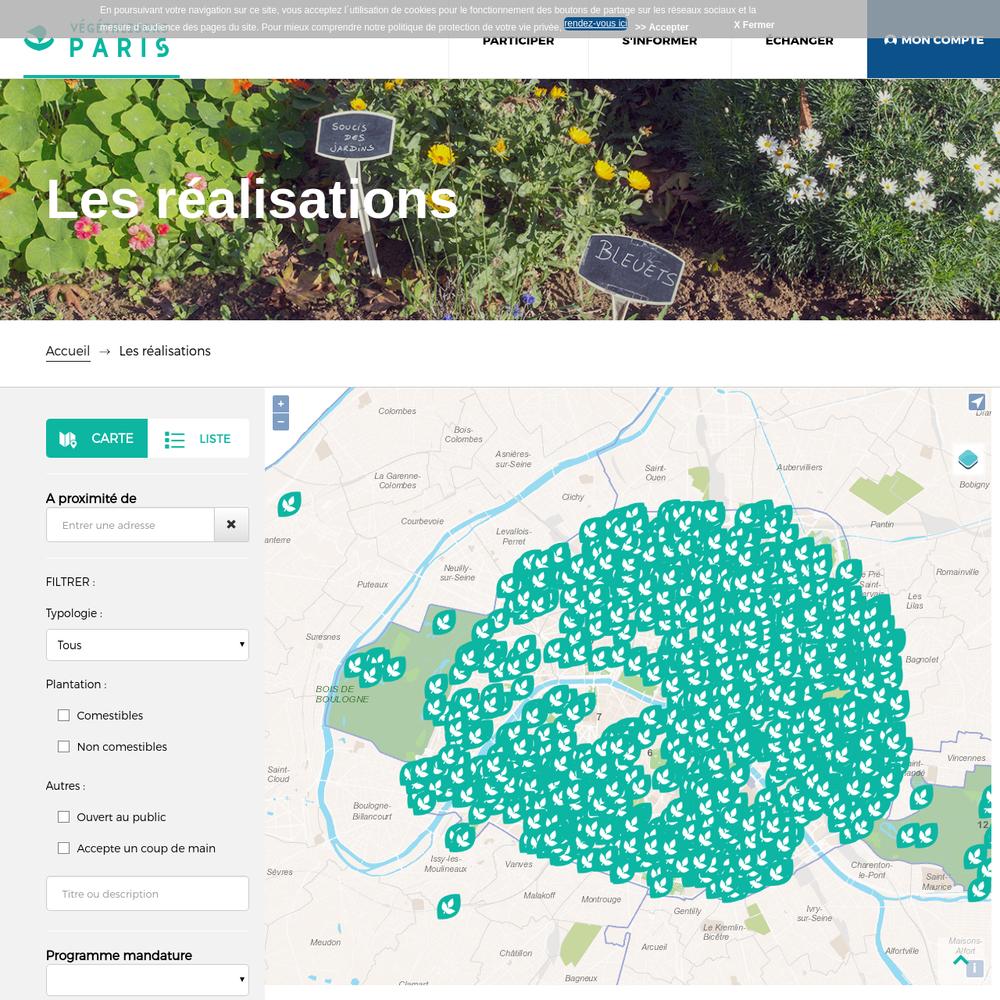
Task: Open the Programme mandature dropdown
Action: (147, 979)
